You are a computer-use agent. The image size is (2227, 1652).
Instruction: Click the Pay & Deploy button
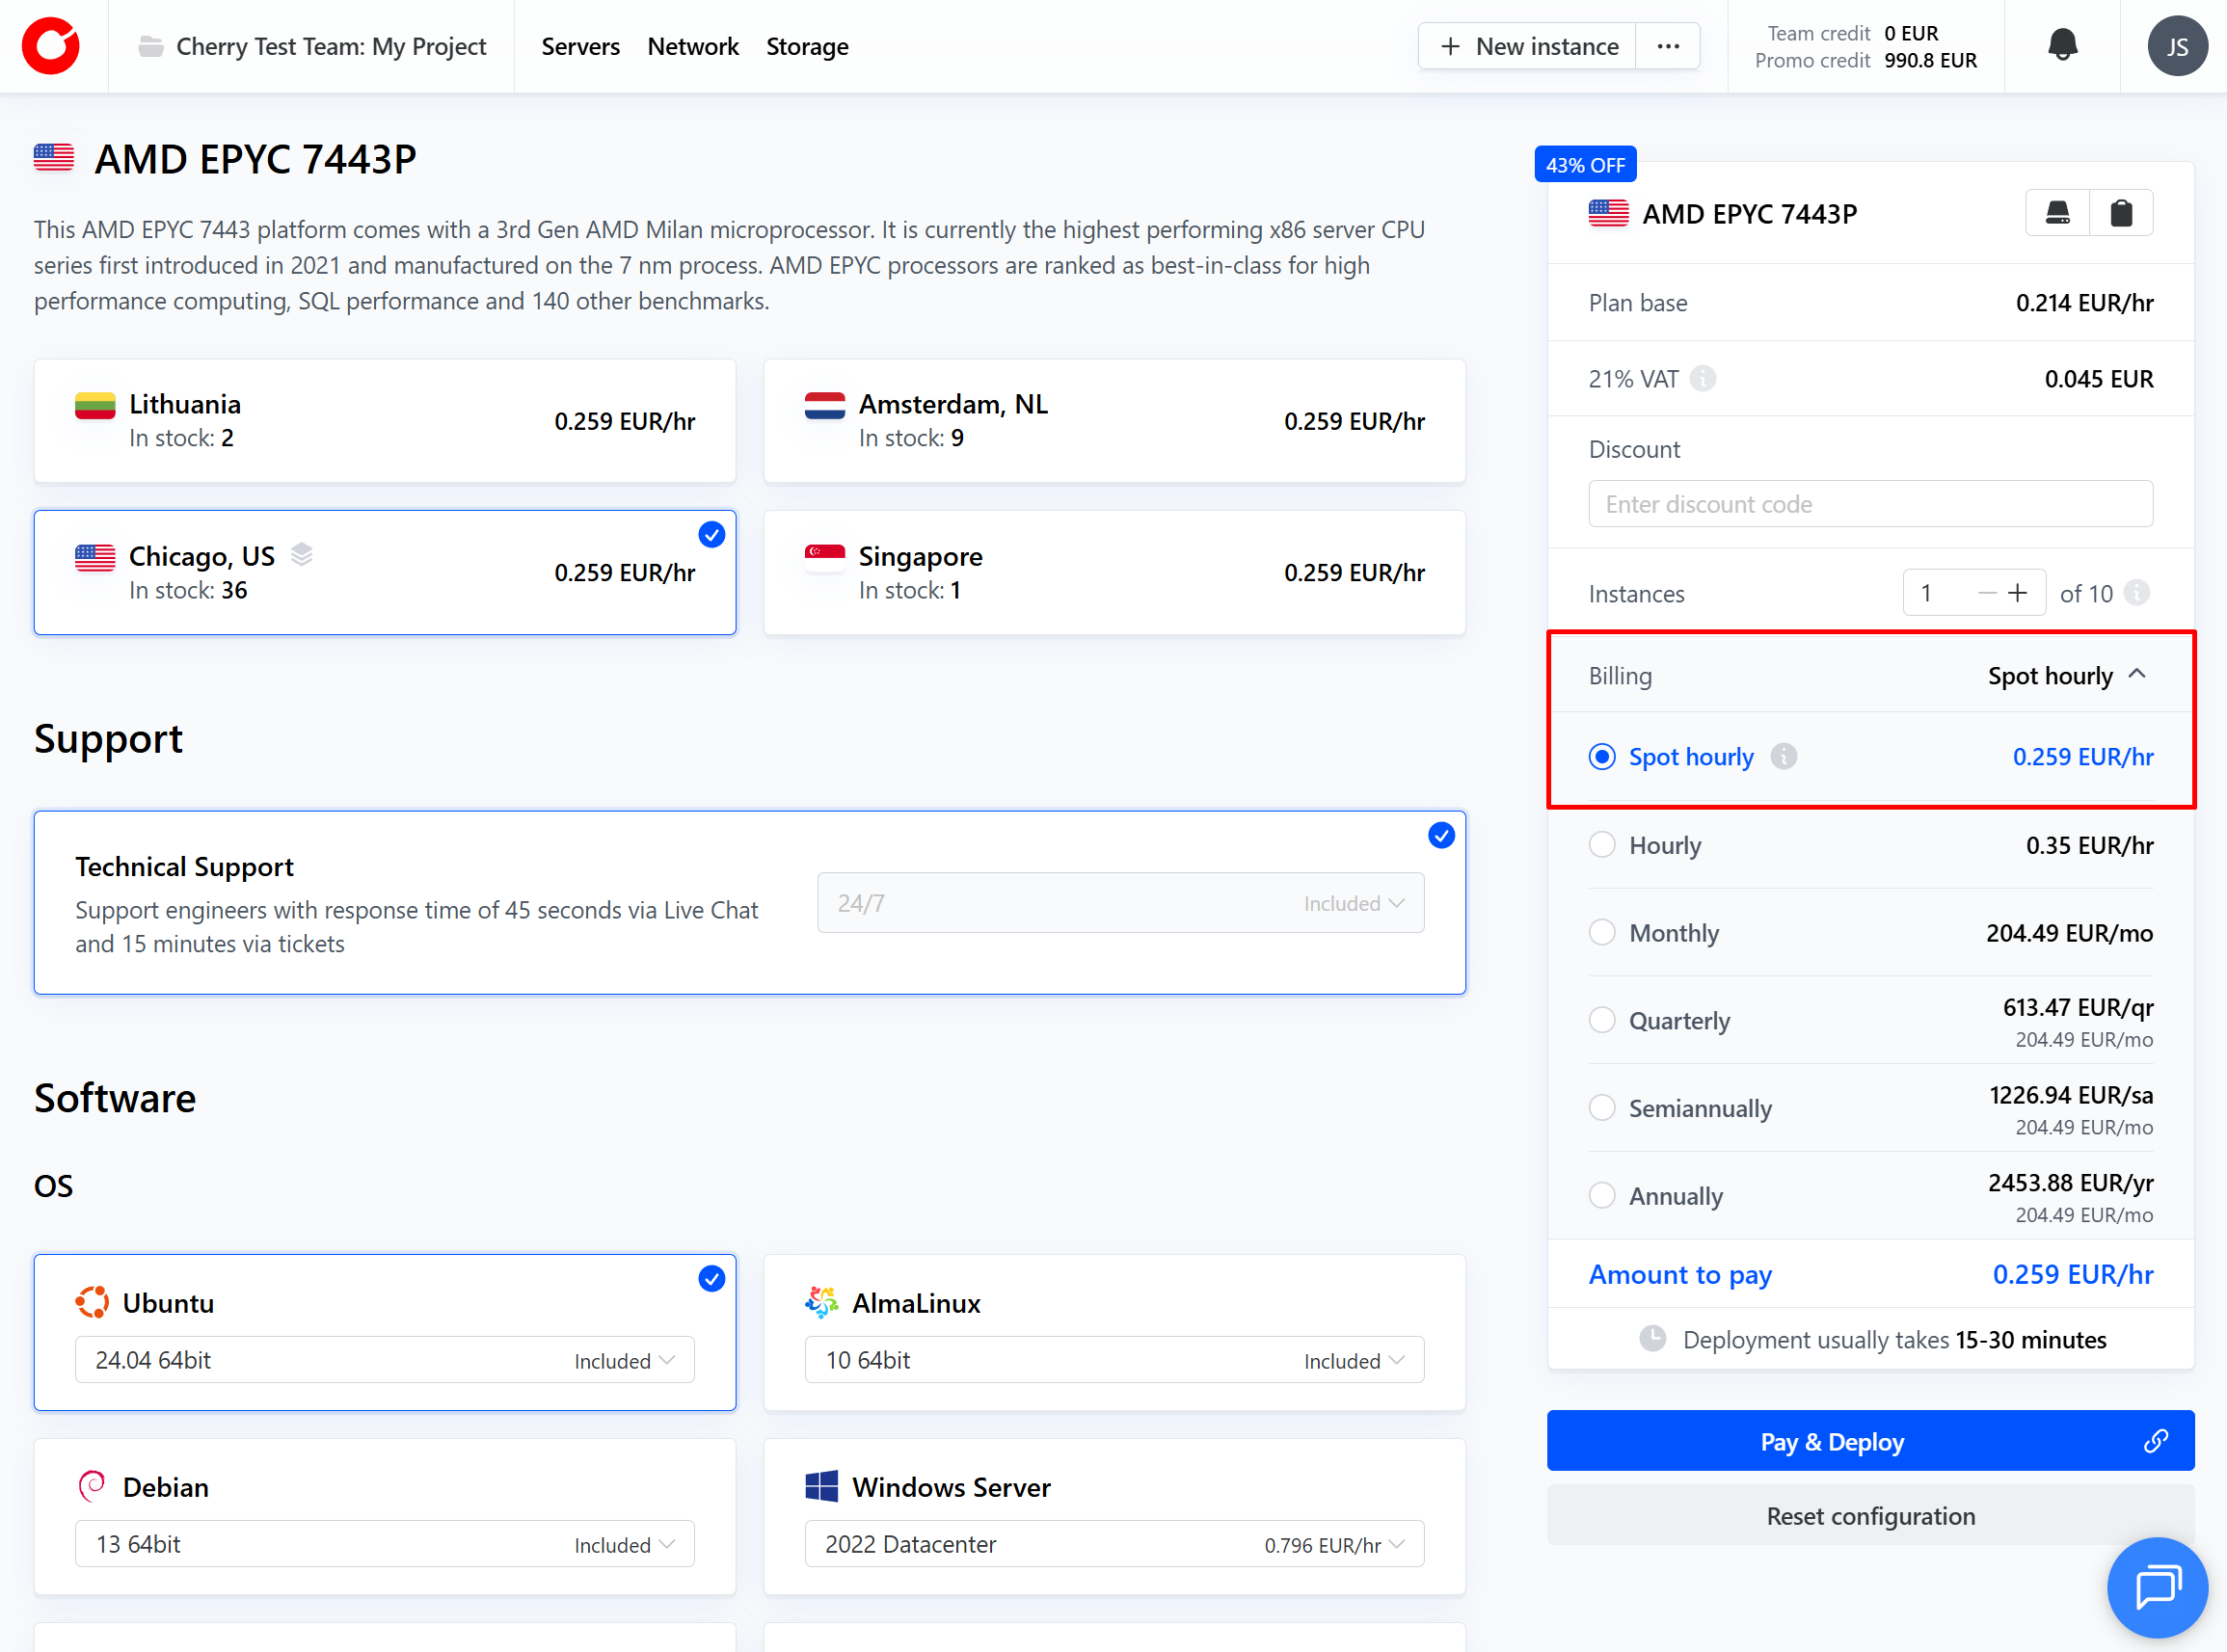(x=1830, y=1441)
